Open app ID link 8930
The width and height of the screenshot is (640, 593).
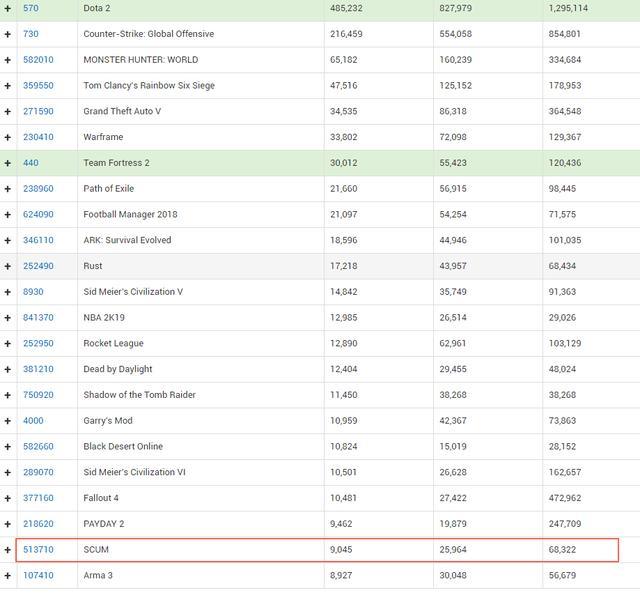[33, 291]
